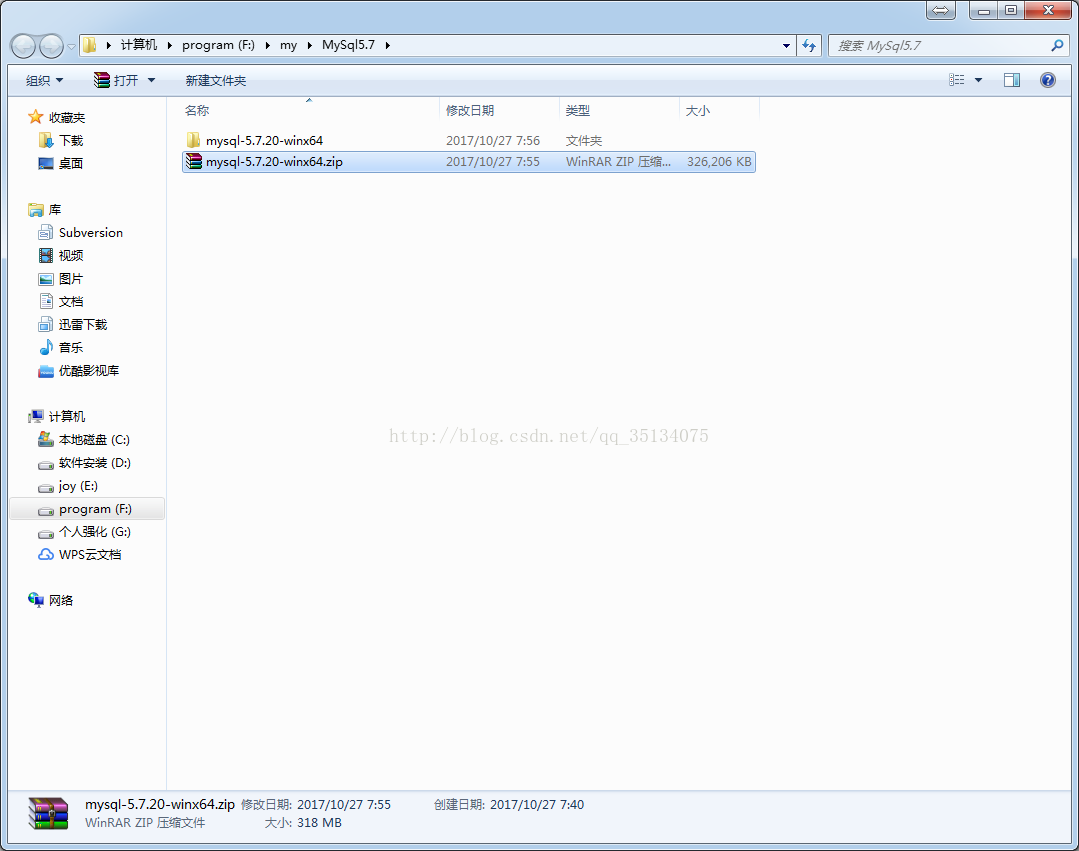This screenshot has height=851, width=1079.
Task: Open address bar history dropdown
Action: [786, 46]
